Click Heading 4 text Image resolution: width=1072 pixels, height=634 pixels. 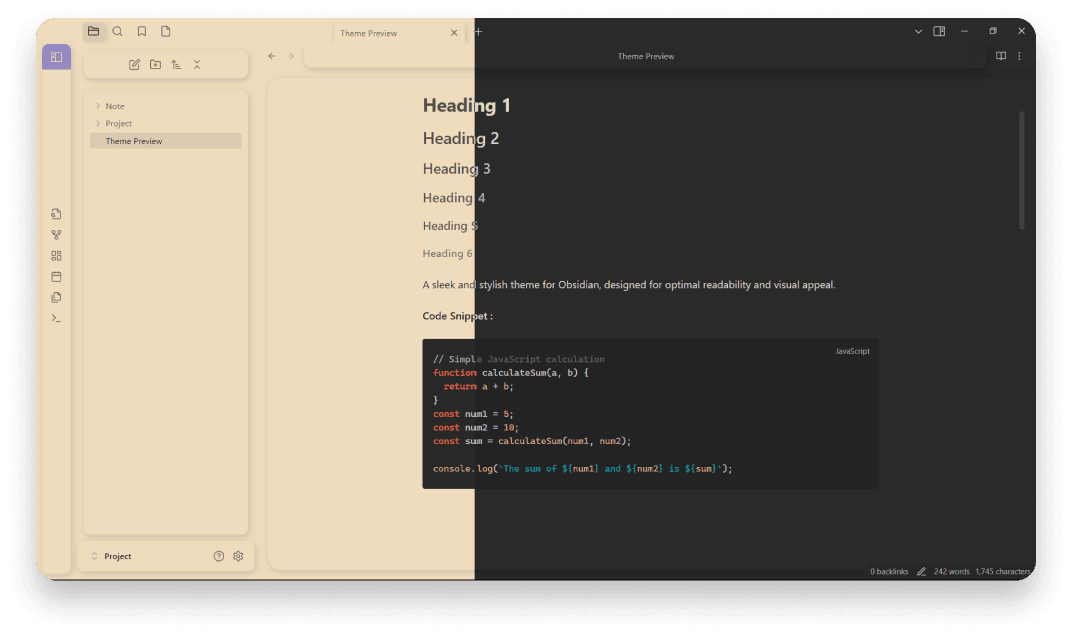[x=453, y=198]
